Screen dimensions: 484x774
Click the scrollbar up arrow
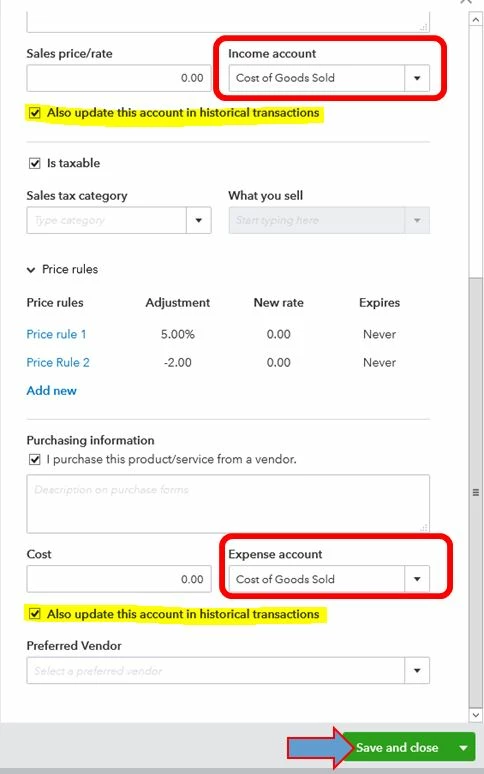(x=476, y=19)
